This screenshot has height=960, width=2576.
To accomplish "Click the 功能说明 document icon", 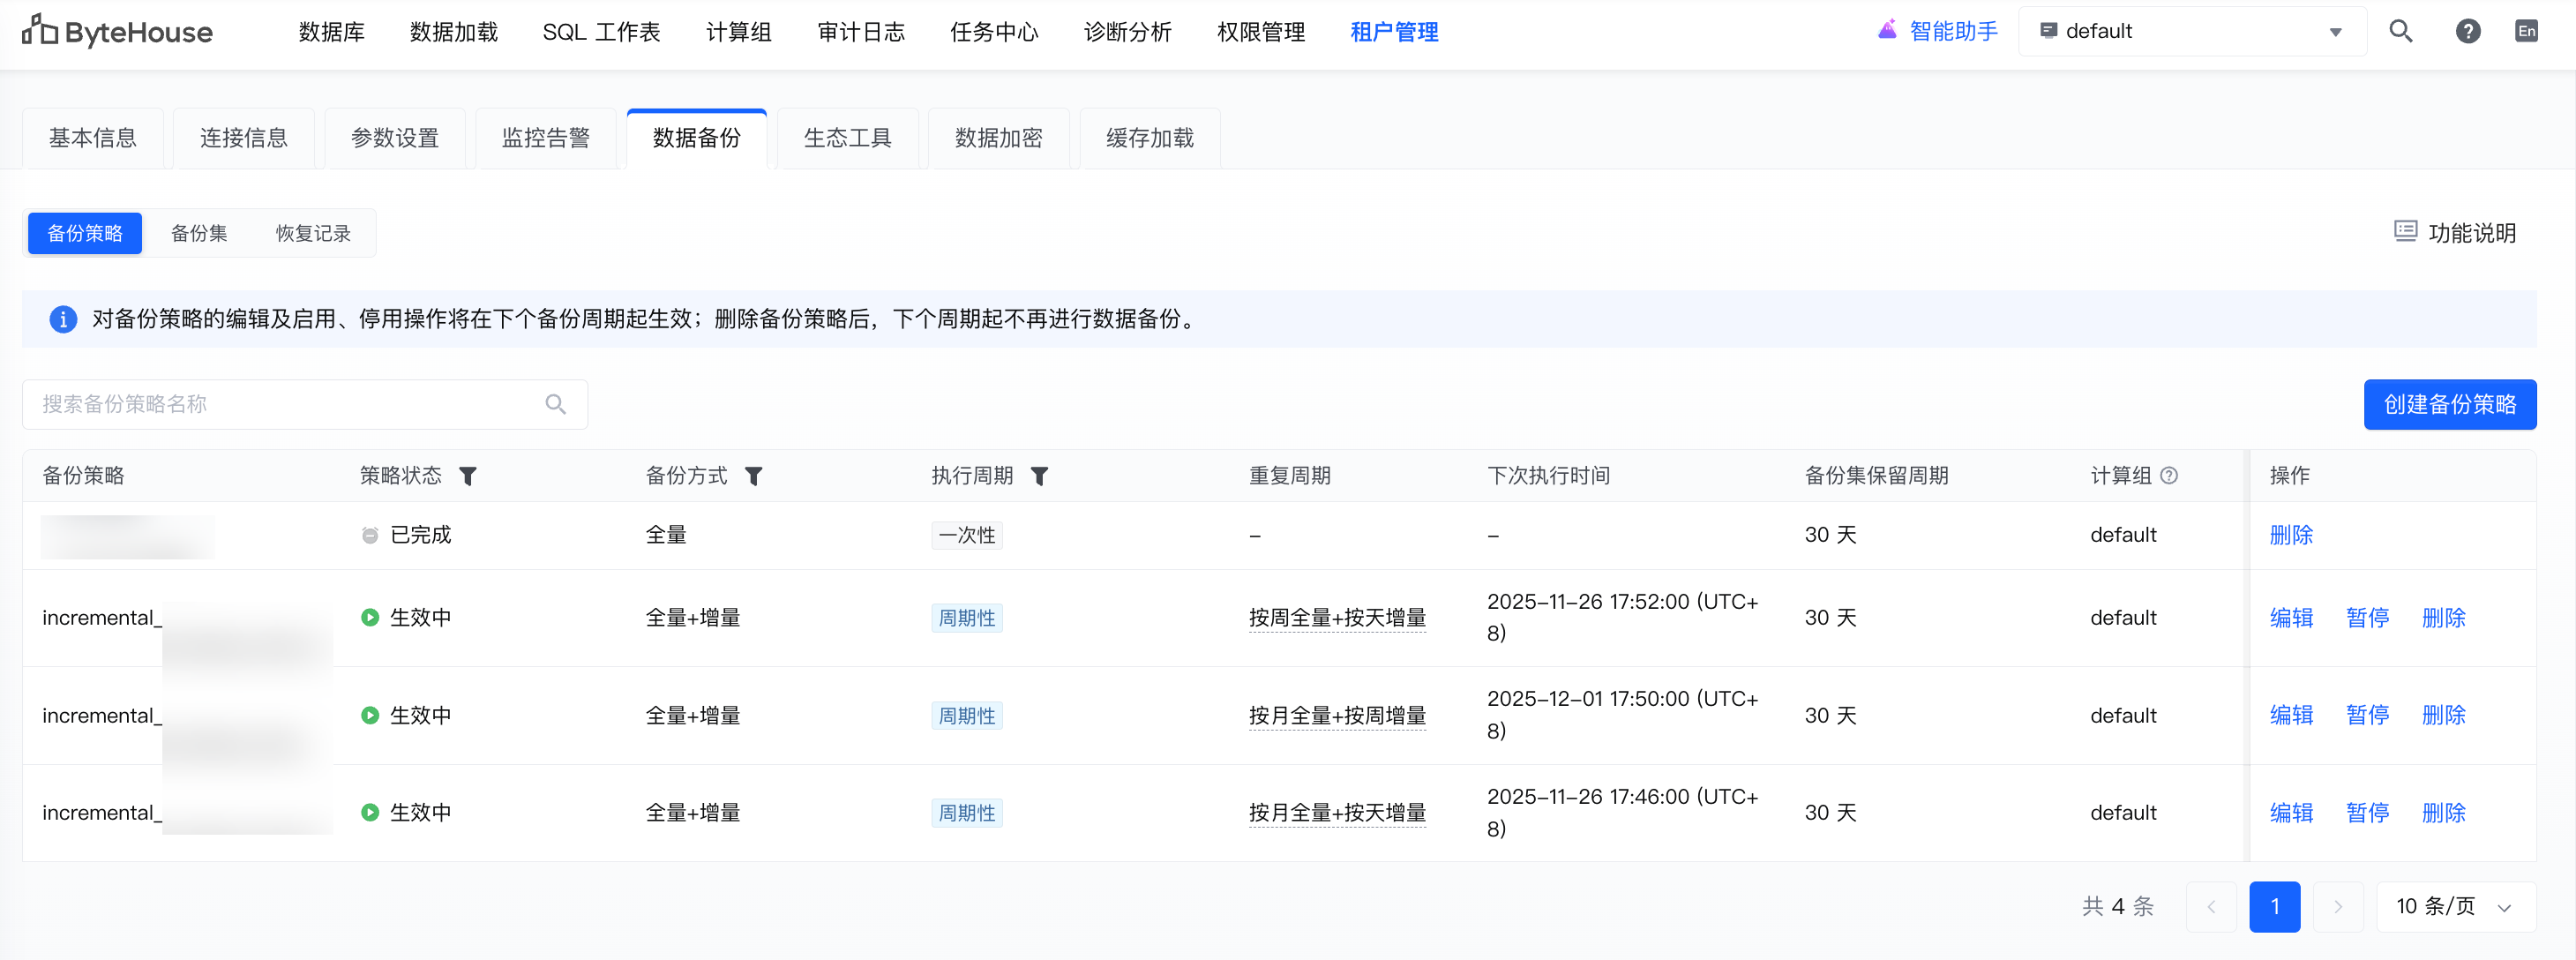I will tap(2405, 232).
